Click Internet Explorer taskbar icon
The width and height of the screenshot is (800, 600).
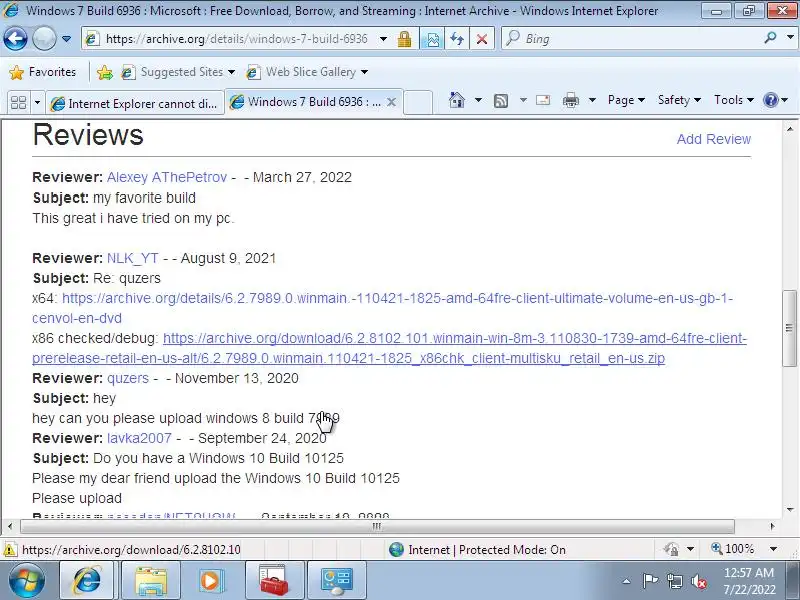(x=88, y=580)
